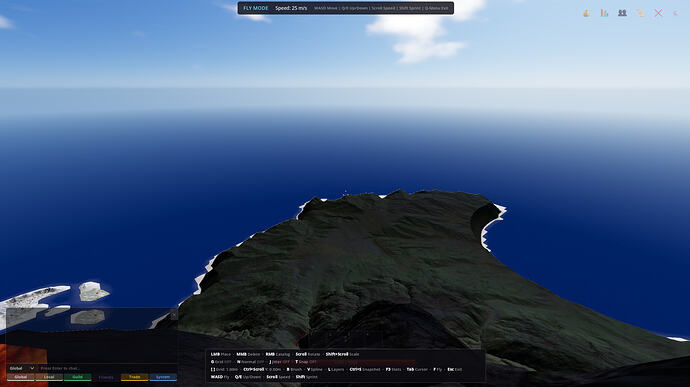This screenshot has width=690, height=387.
Task: Click the F3 Stats hint
Action: pyautogui.click(x=393, y=369)
